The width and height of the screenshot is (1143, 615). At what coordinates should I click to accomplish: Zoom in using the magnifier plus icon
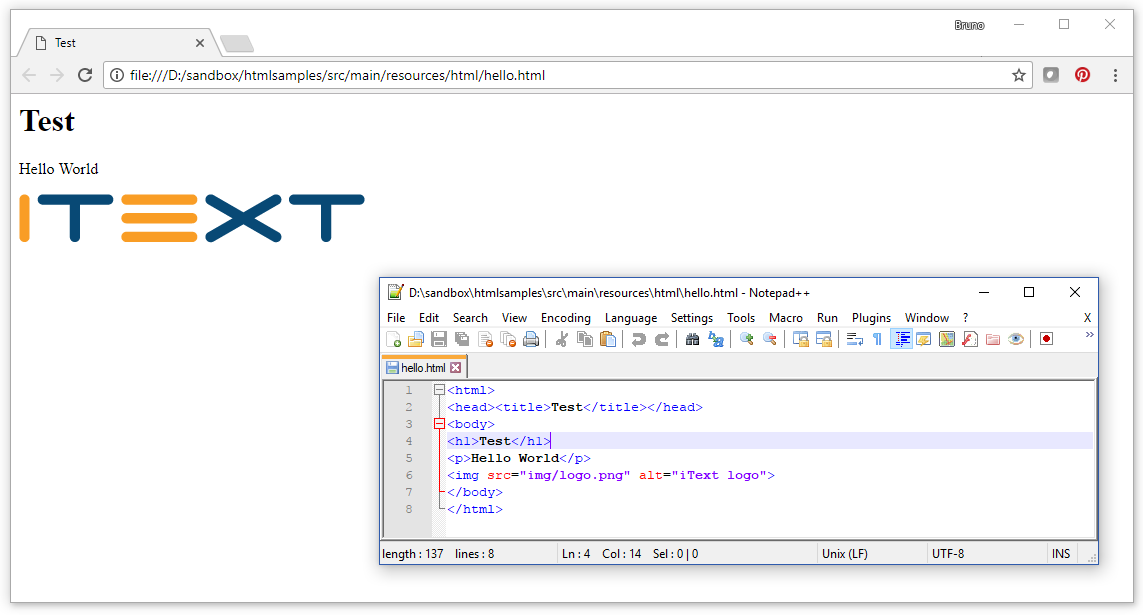[746, 340]
